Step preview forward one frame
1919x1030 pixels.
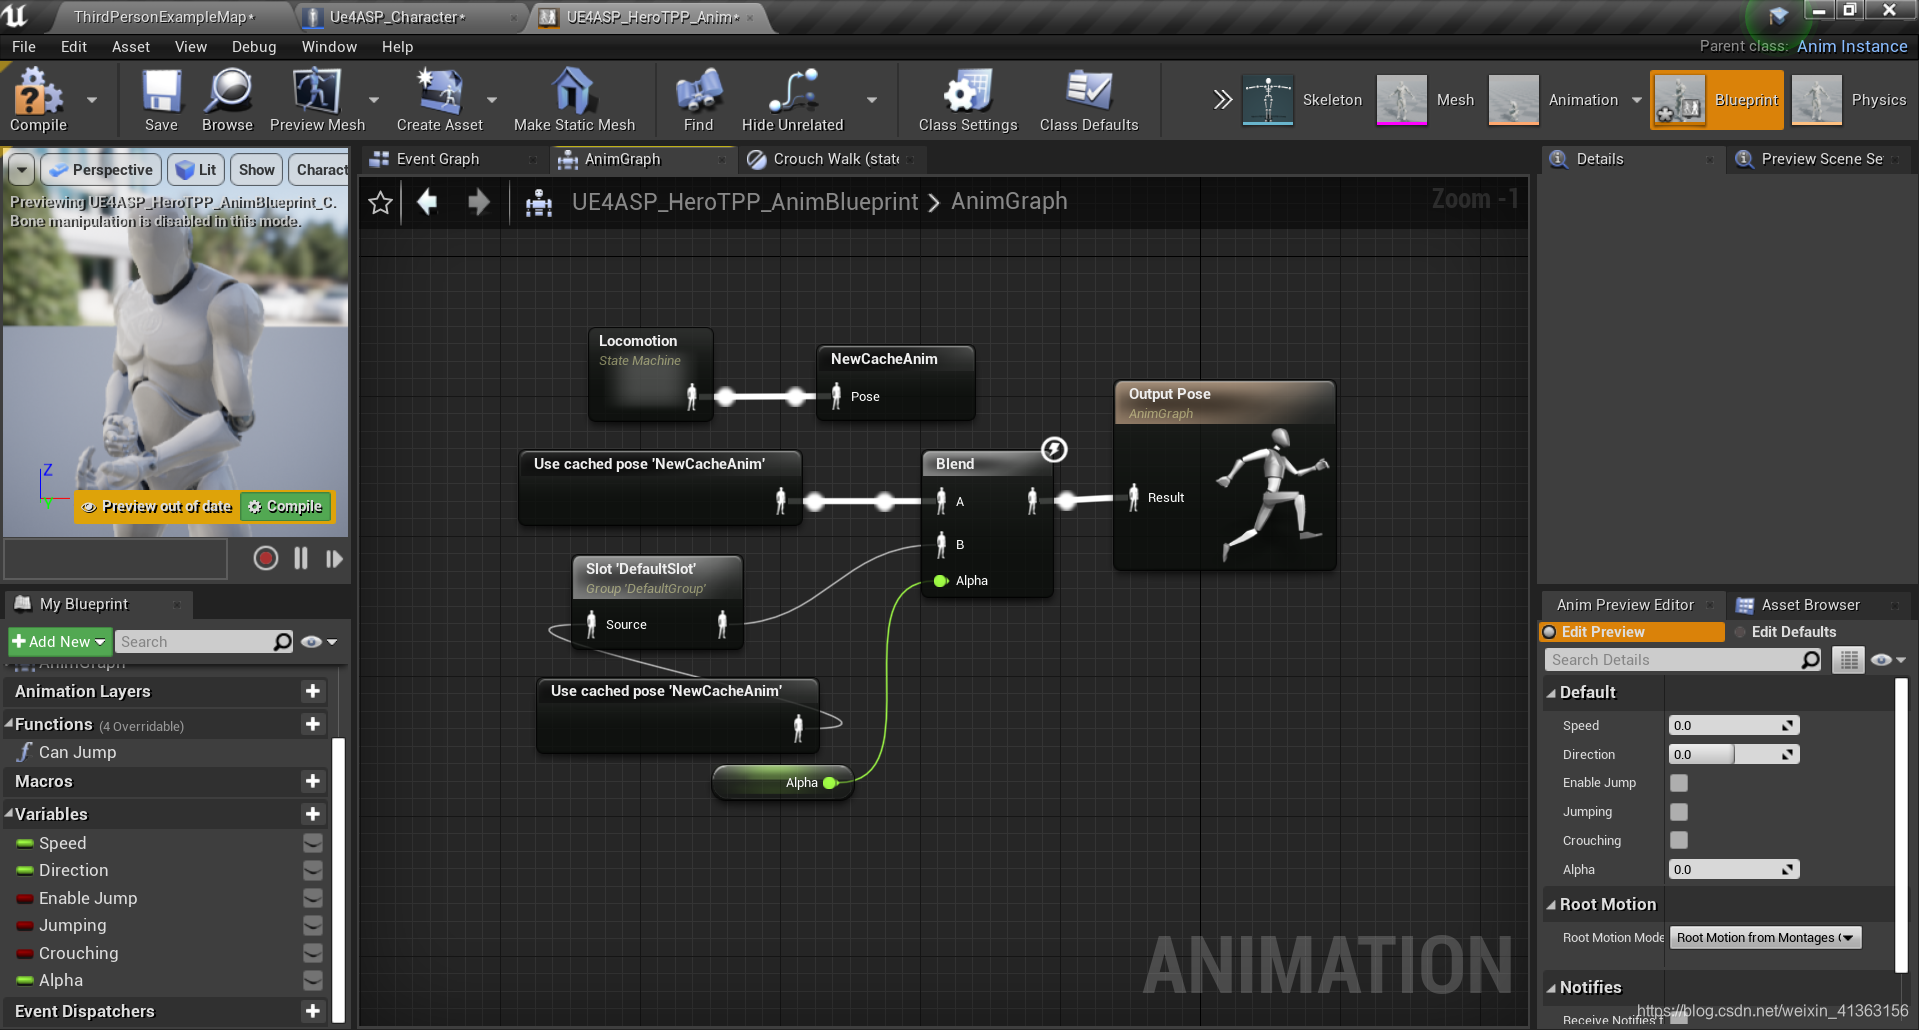click(x=334, y=559)
